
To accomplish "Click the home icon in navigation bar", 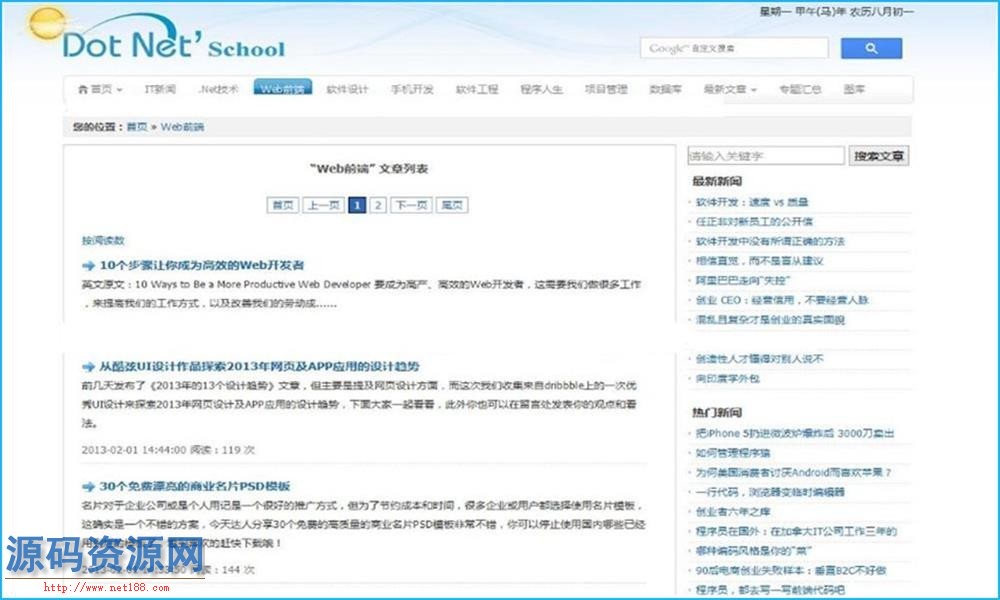I will click(82, 90).
